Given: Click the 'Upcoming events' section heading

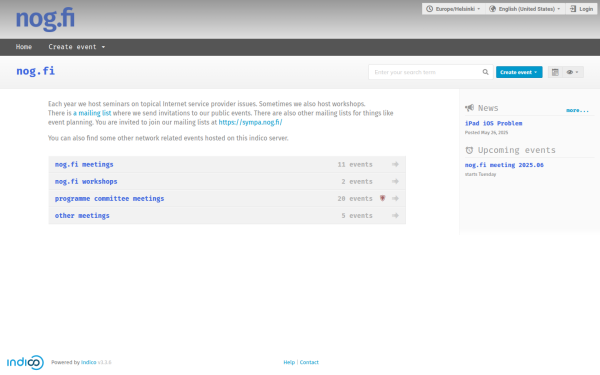Looking at the screenshot, I should click(x=517, y=150).
